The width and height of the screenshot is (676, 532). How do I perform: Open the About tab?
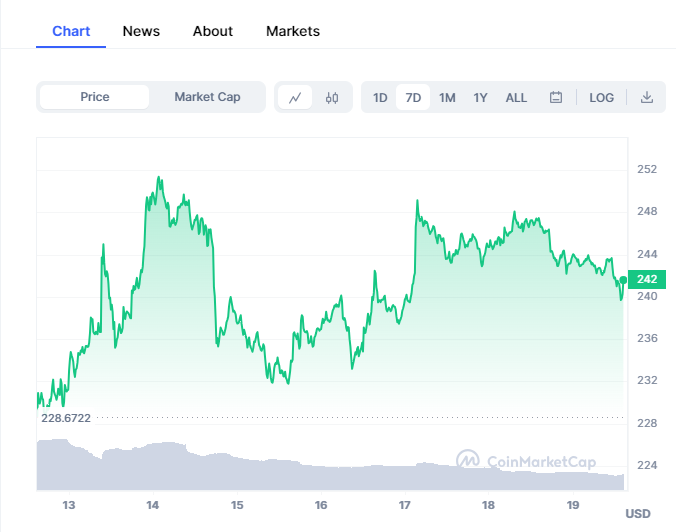[x=213, y=31]
